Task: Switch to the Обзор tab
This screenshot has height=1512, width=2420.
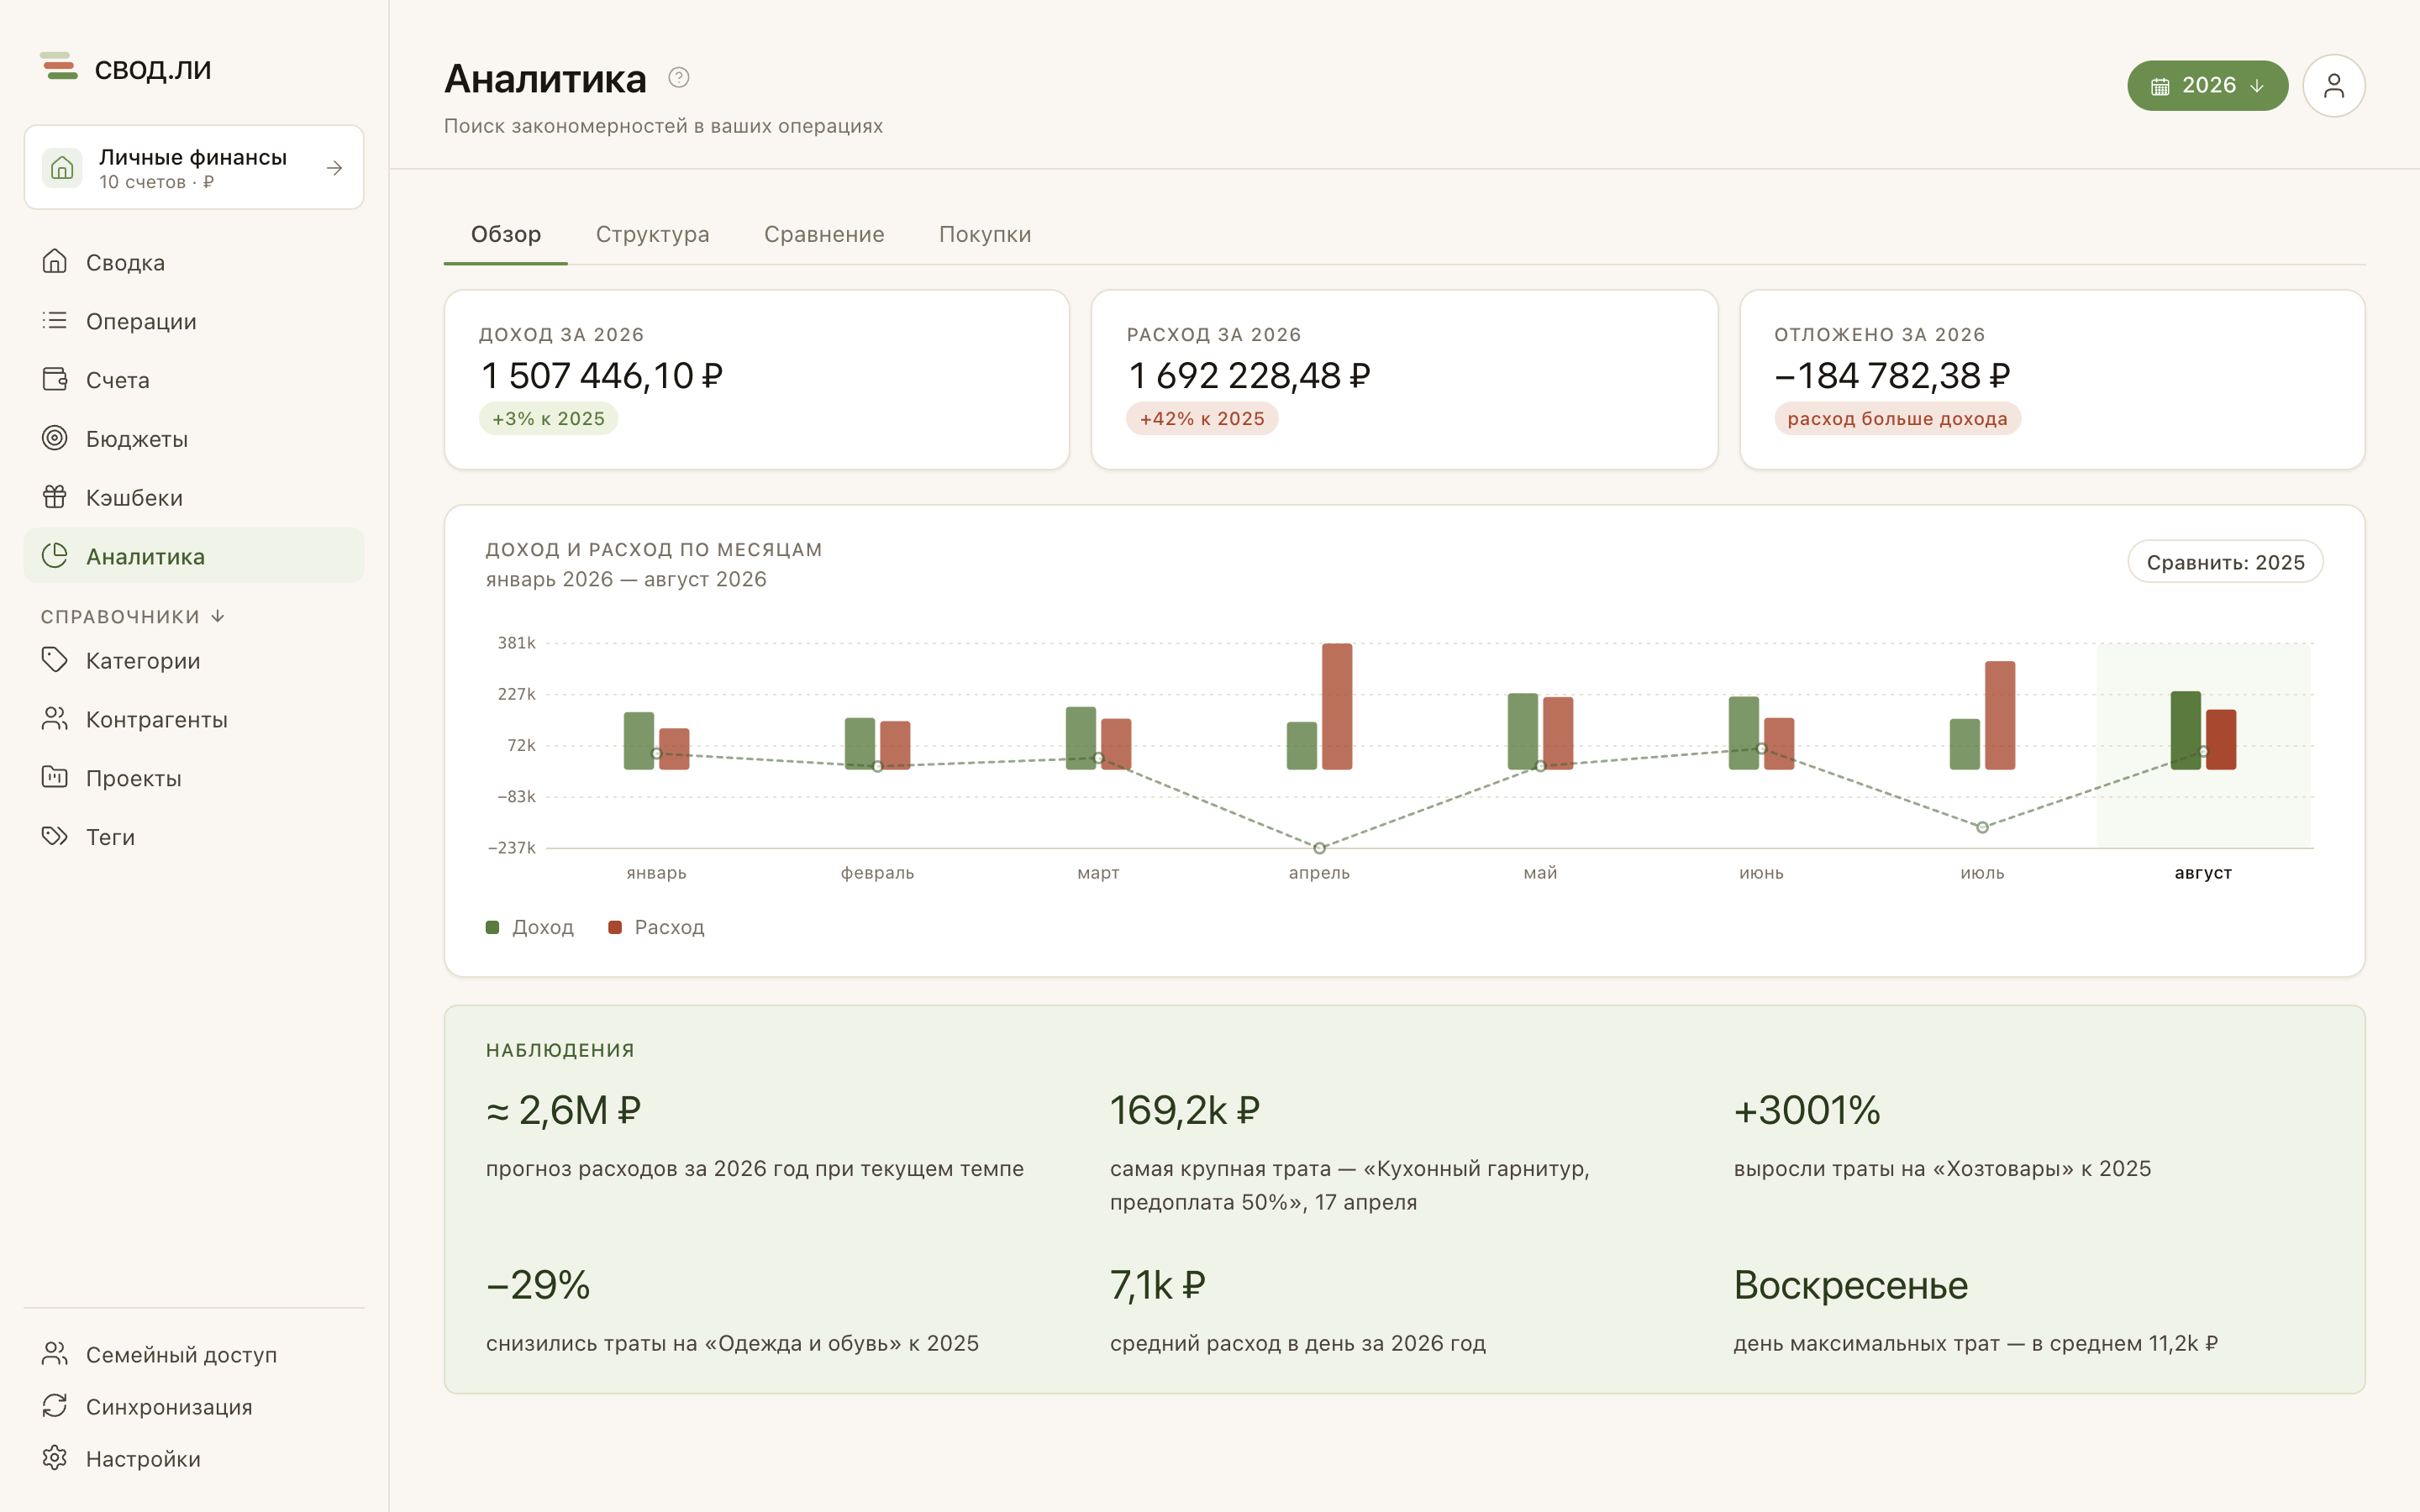Action: (506, 235)
